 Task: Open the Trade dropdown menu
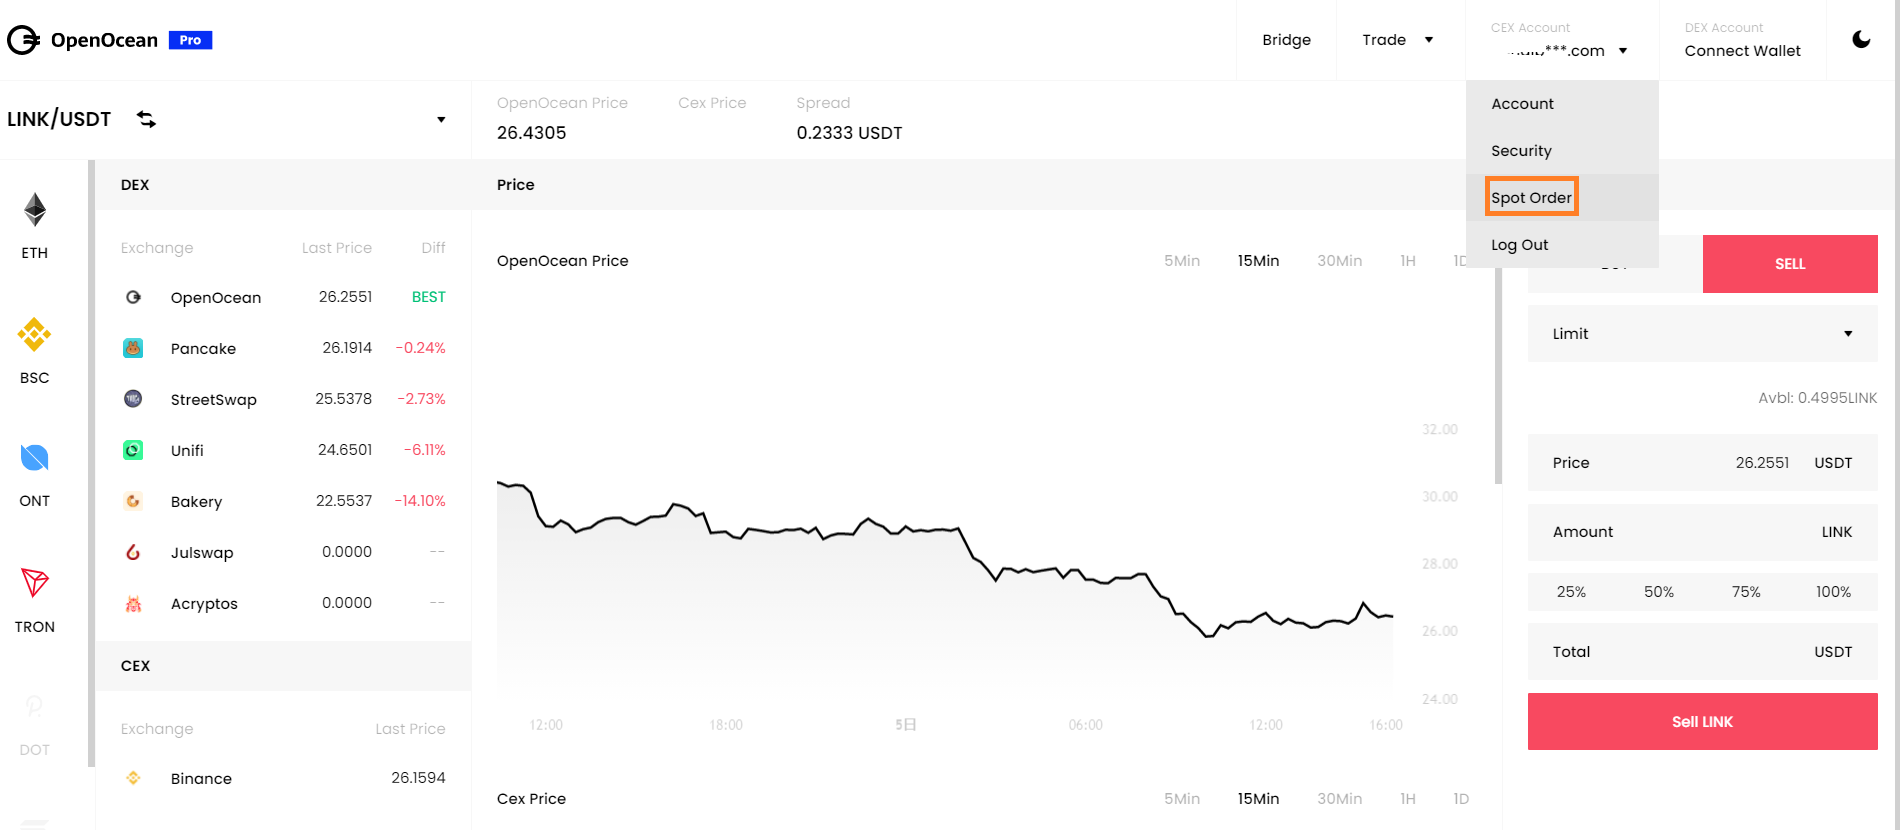(x=1398, y=40)
